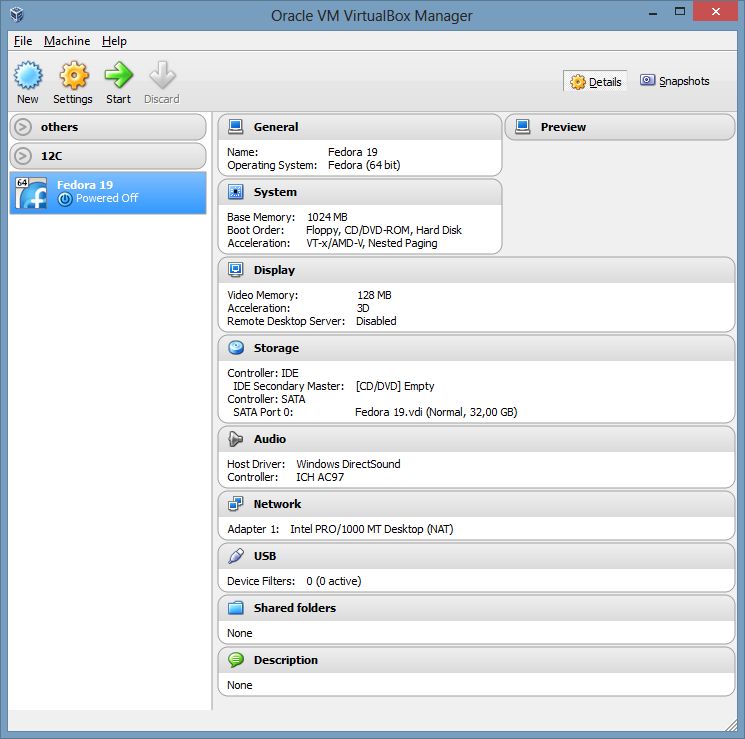745x739 pixels.
Task: Maximize the VirtualBox Manager window
Action: [x=680, y=11]
